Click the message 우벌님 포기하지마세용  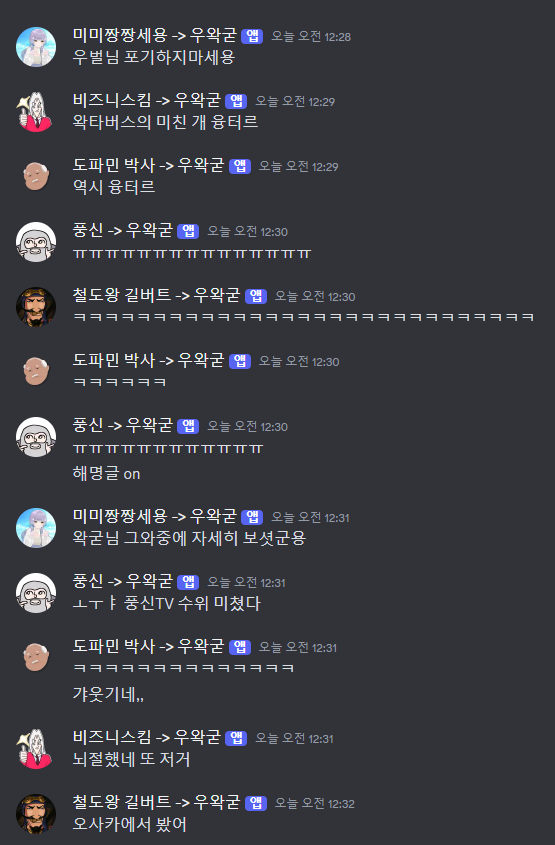click(154, 57)
